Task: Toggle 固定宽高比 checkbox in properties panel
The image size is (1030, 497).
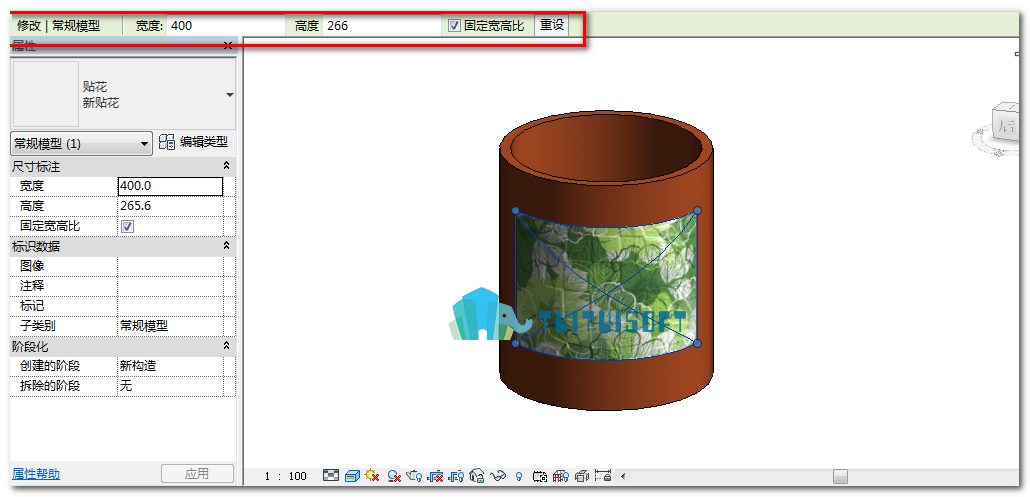Action: (x=127, y=227)
